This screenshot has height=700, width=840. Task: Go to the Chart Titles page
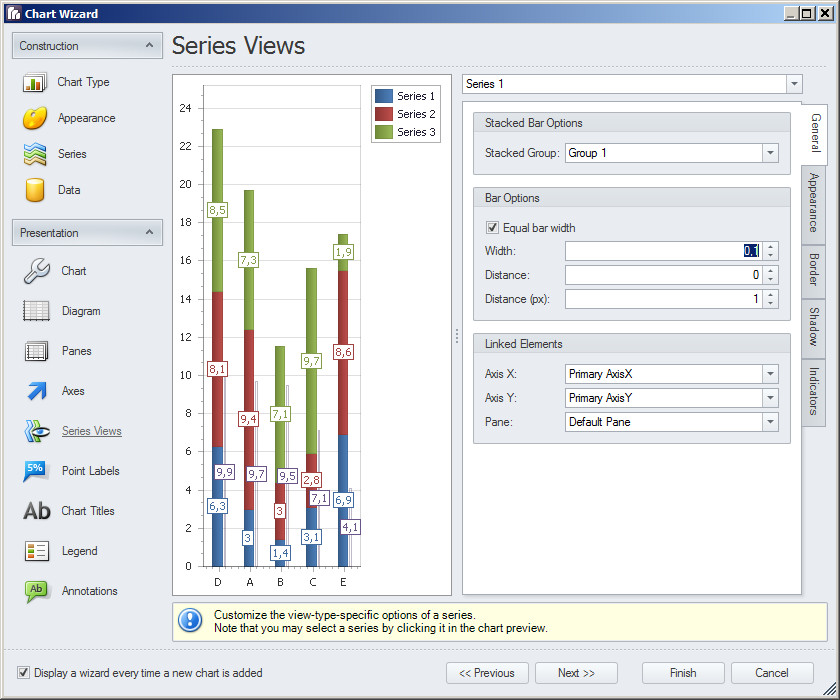click(88, 511)
